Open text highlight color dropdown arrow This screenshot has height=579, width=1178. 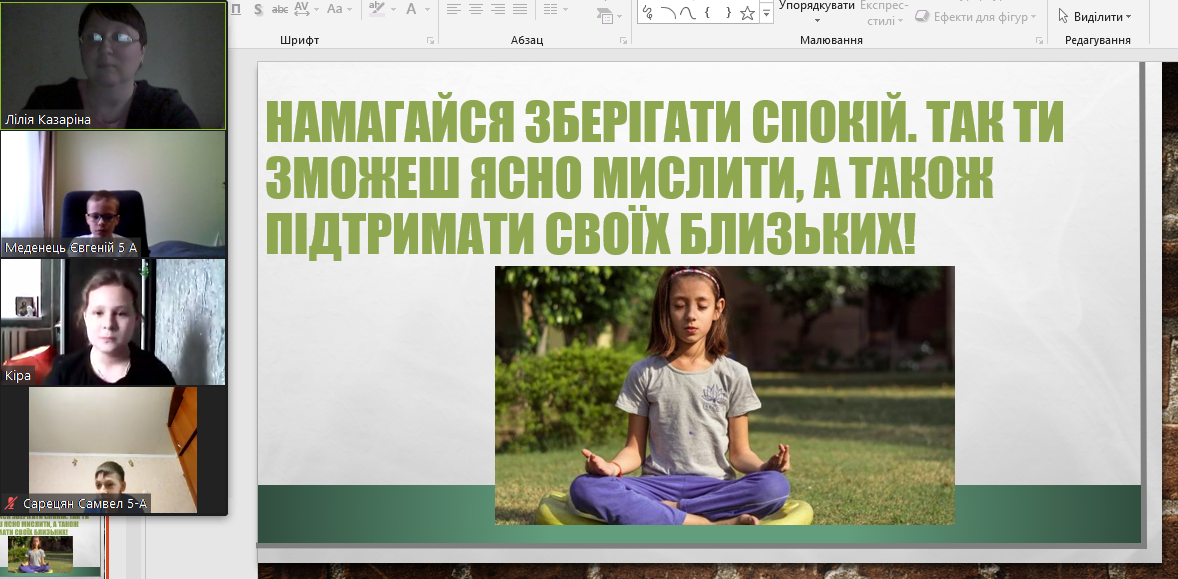(392, 9)
